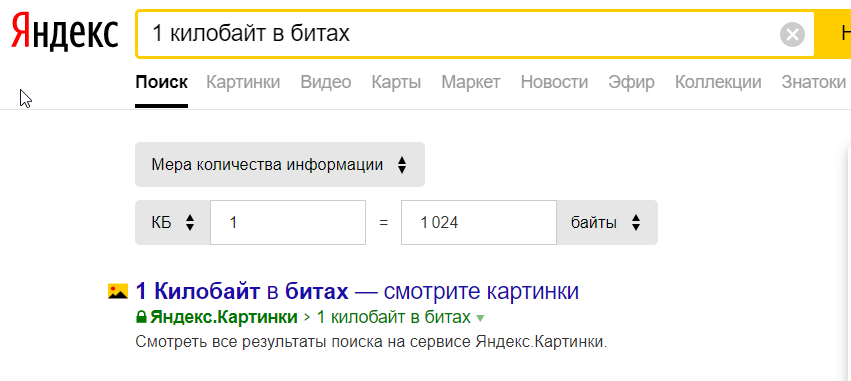Open the Знатоки tab
This screenshot has height=381, width=851.
[814, 82]
